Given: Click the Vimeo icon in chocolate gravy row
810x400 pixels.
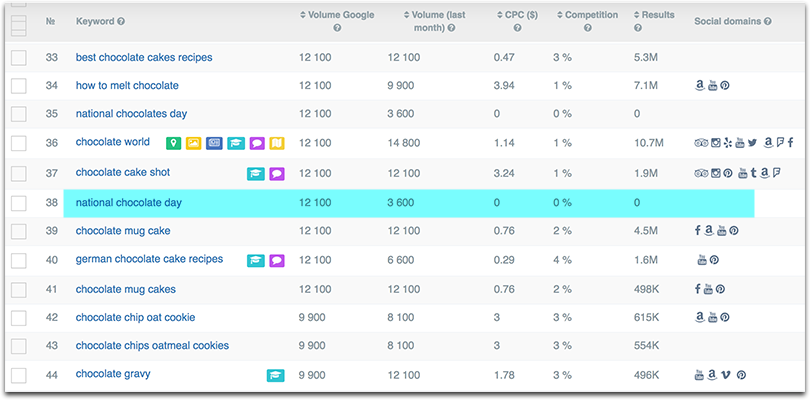Looking at the screenshot, I should [726, 375].
